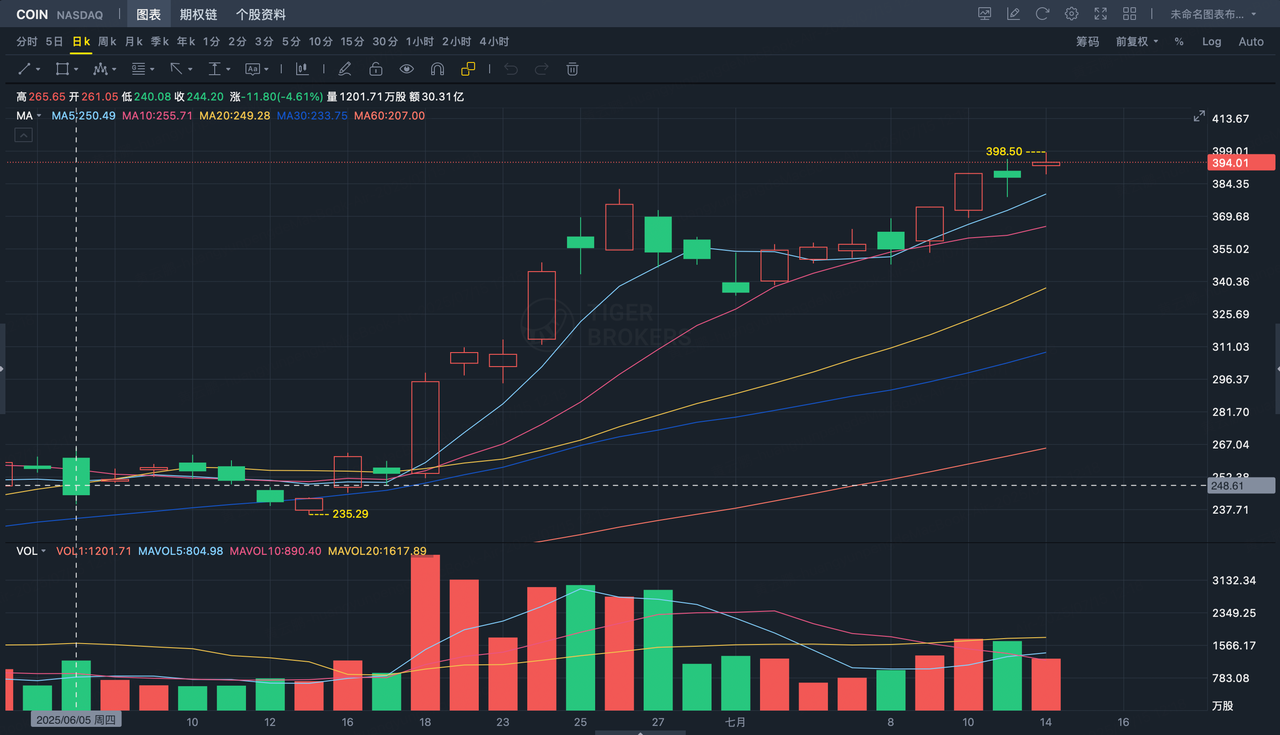Screen dimensions: 1280x735
Task: Select the text note annotation tool
Action: [x=252, y=69]
